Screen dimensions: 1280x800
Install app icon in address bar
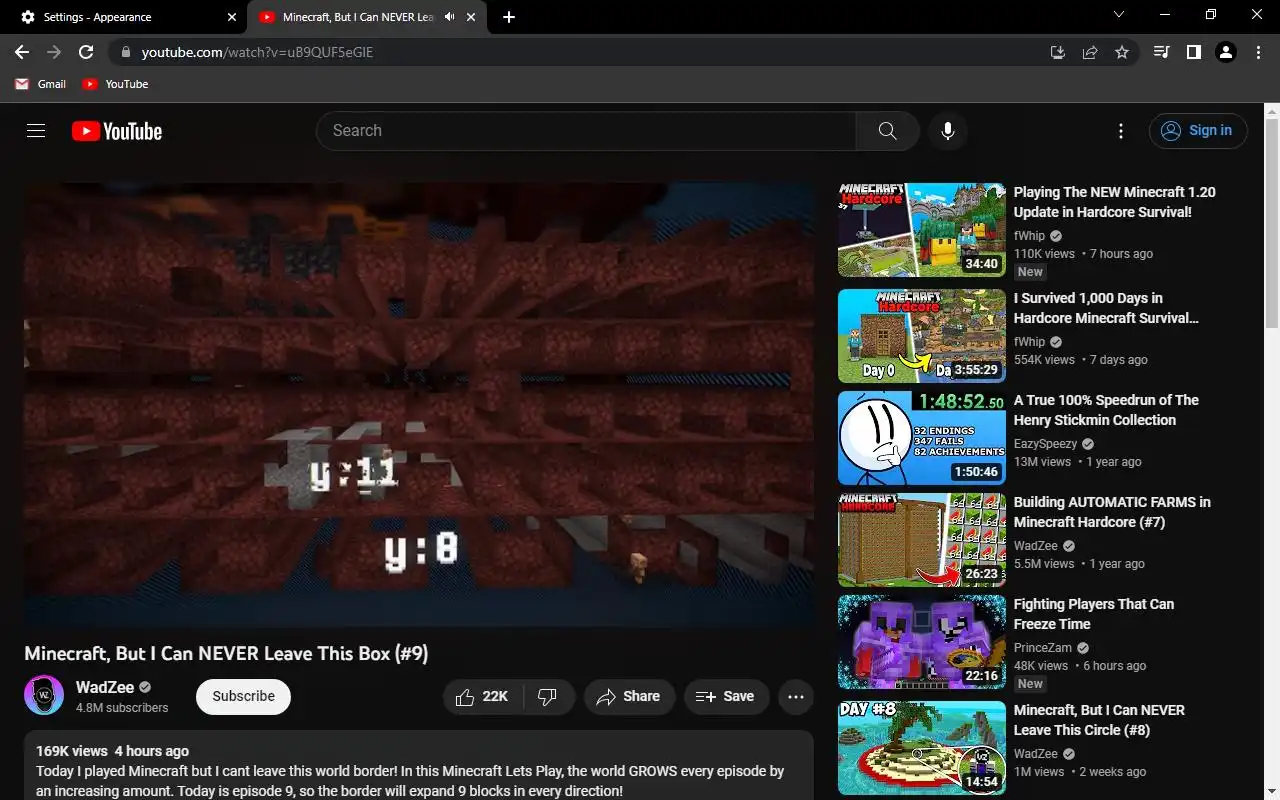click(1058, 52)
